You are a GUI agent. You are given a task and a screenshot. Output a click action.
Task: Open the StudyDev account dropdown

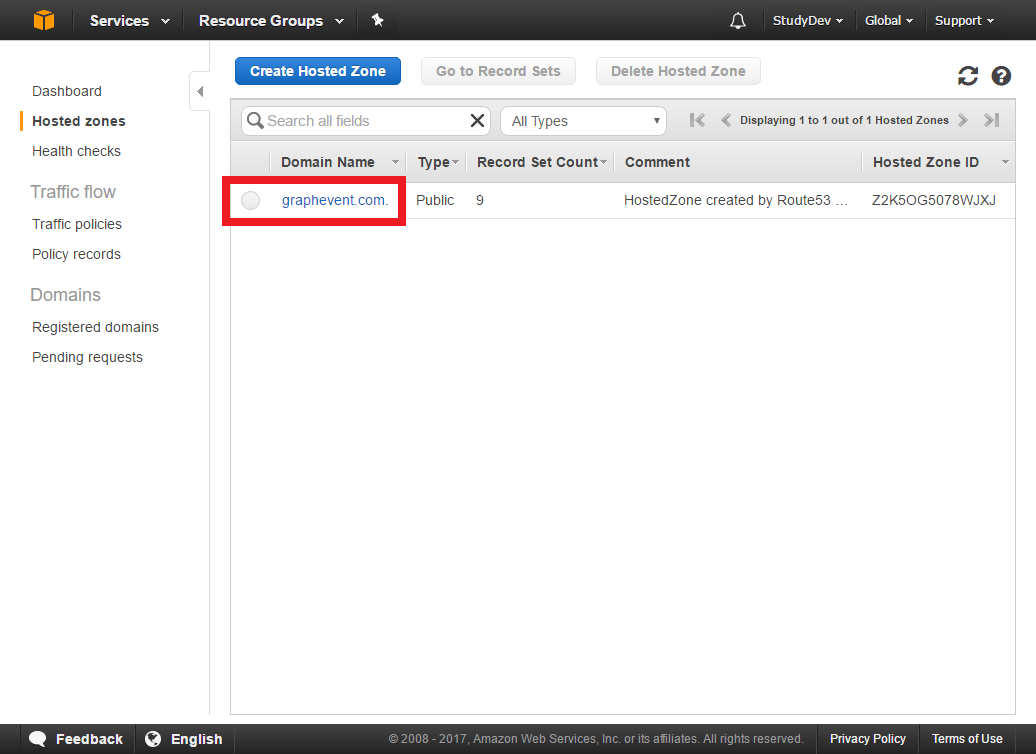807,20
